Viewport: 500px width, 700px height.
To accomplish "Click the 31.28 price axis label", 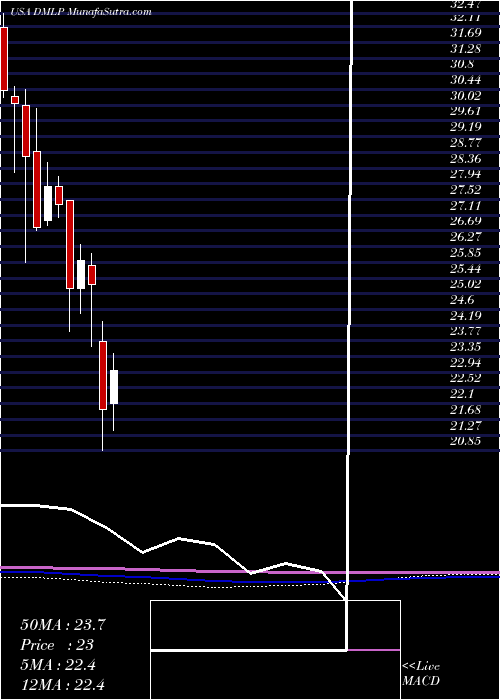I will tap(465, 49).
